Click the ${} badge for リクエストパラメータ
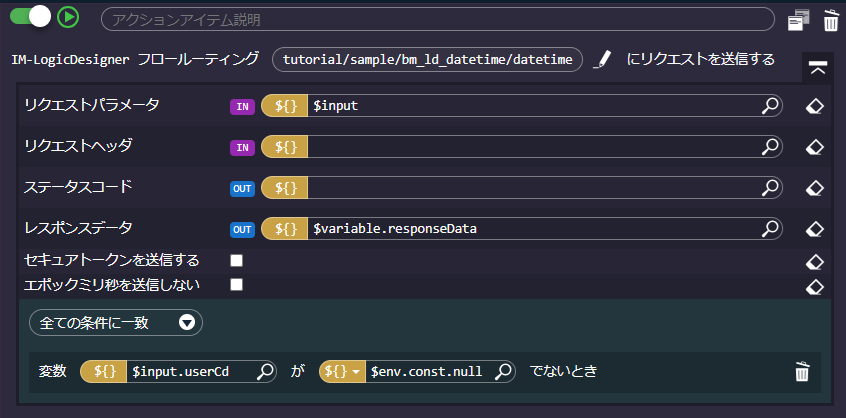The height and width of the screenshot is (418, 846). [285, 106]
